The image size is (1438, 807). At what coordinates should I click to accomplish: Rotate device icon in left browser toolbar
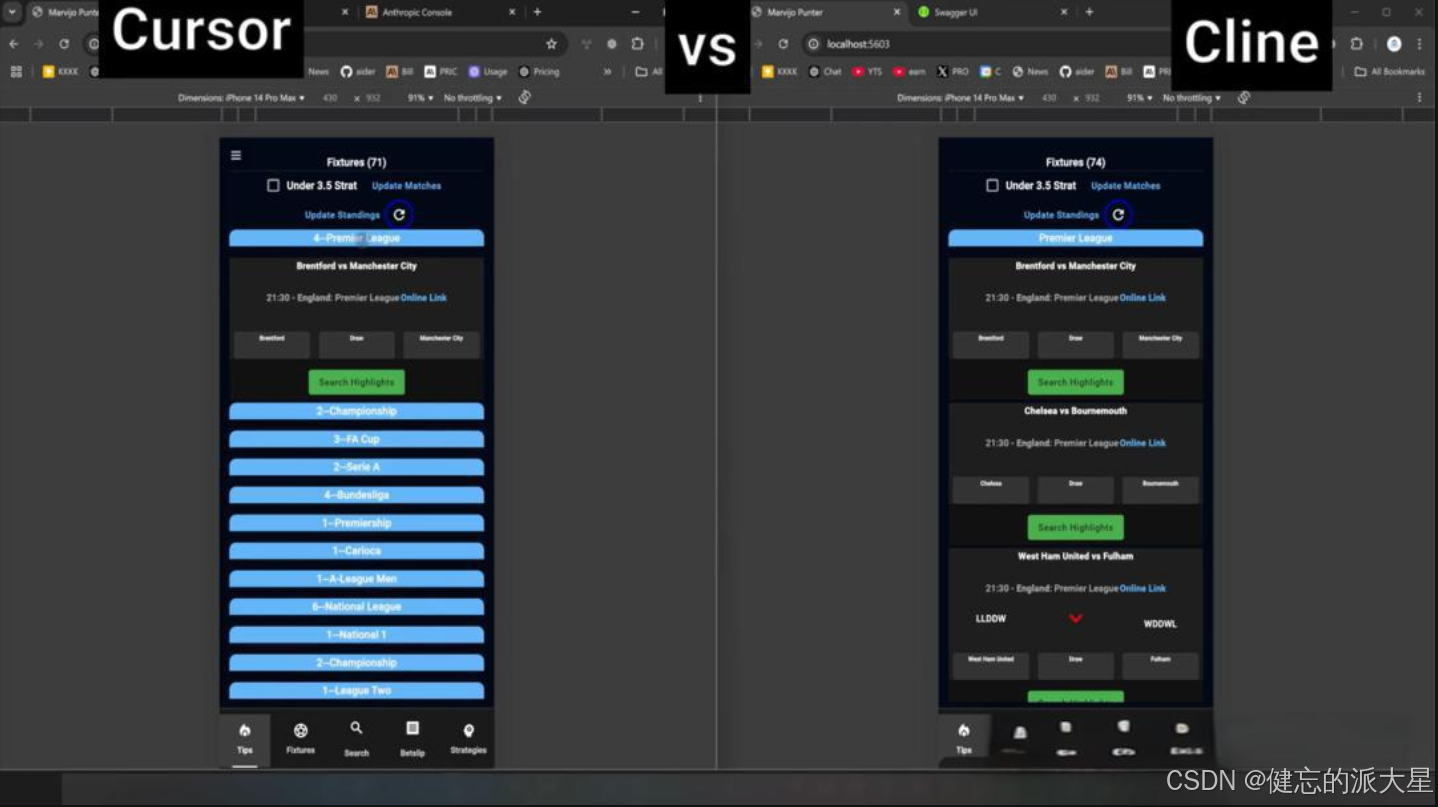click(x=525, y=97)
